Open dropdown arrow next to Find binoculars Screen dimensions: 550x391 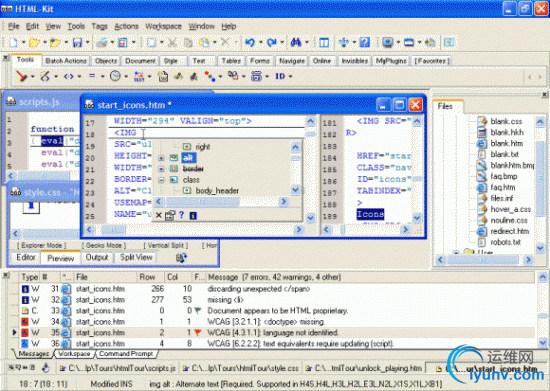coord(307,43)
